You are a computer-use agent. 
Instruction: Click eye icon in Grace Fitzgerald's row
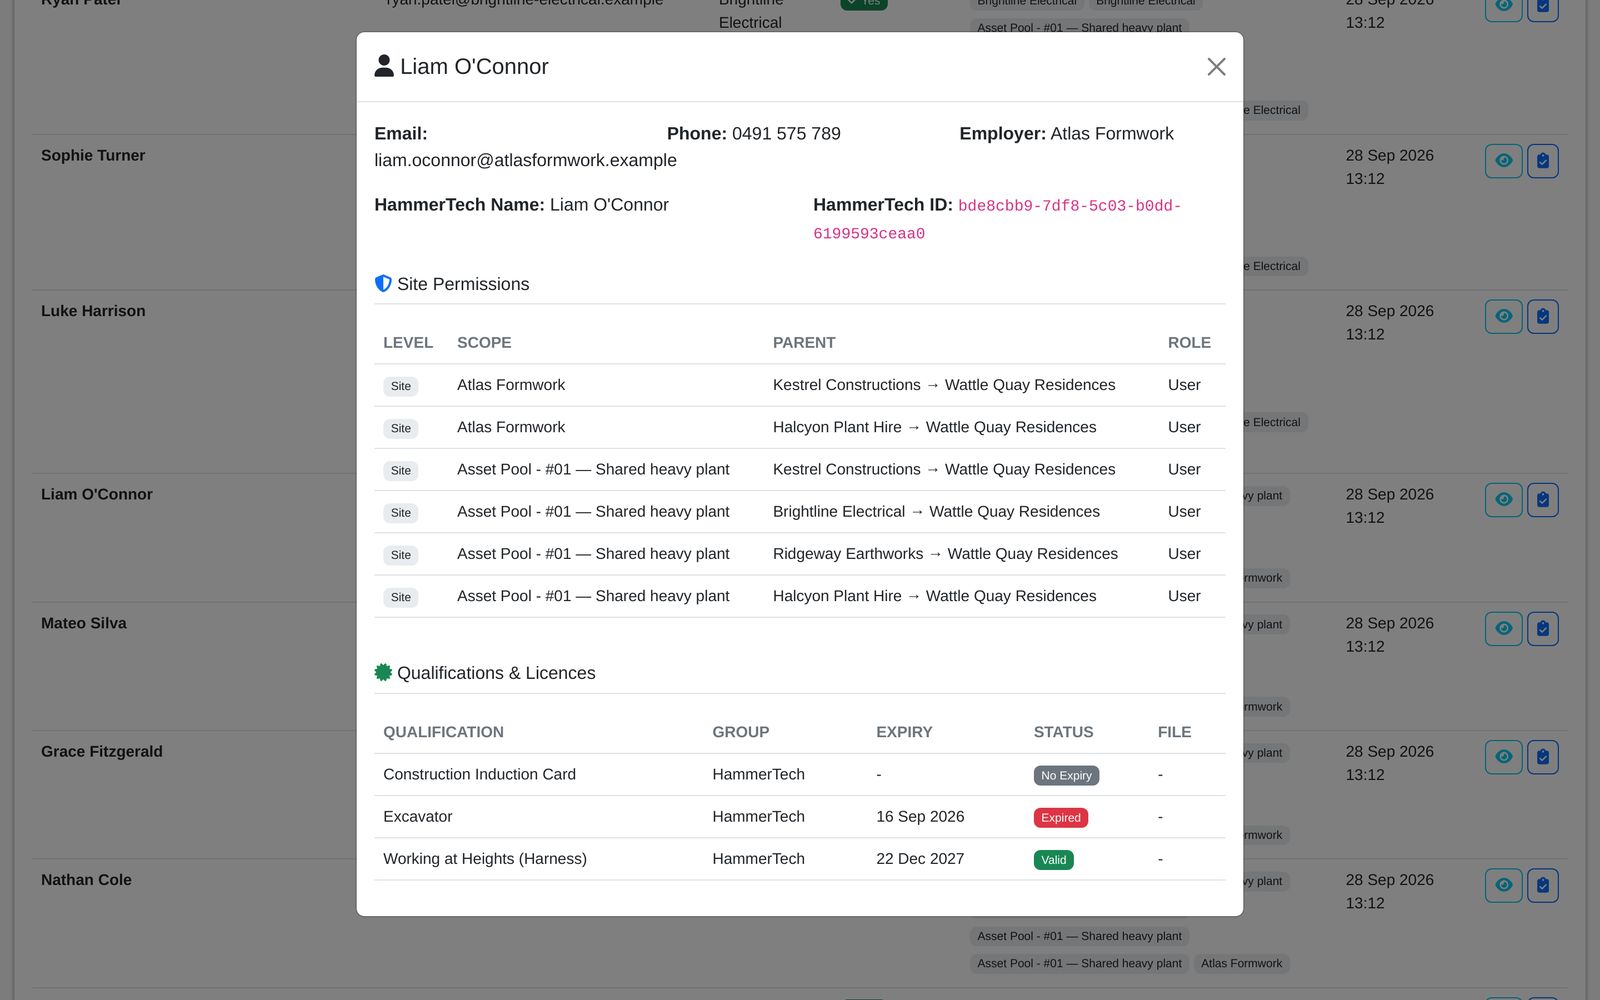1503,757
